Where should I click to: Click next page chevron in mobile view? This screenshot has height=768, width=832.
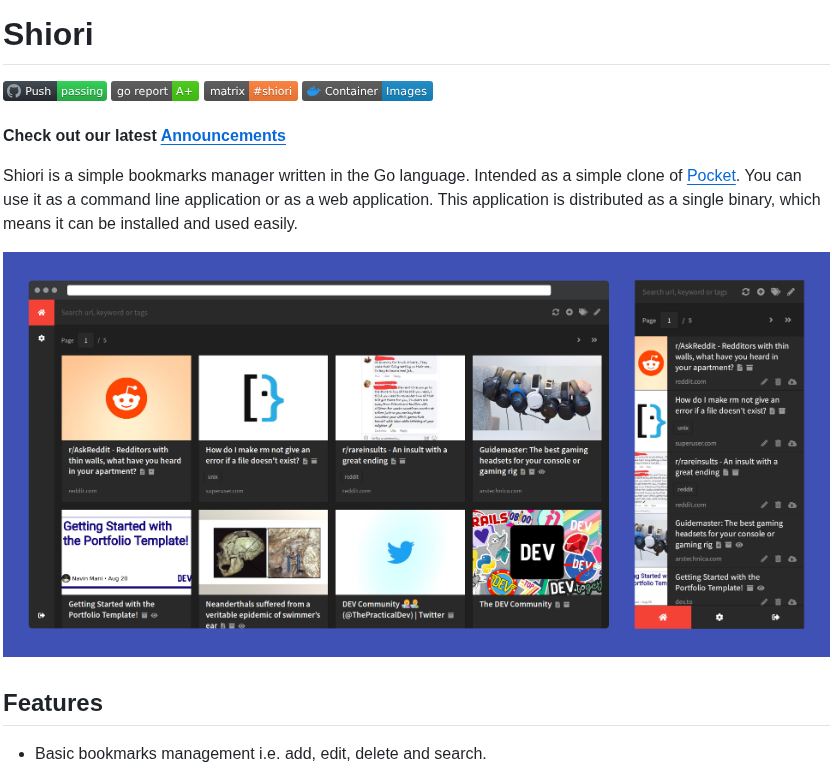click(x=771, y=320)
